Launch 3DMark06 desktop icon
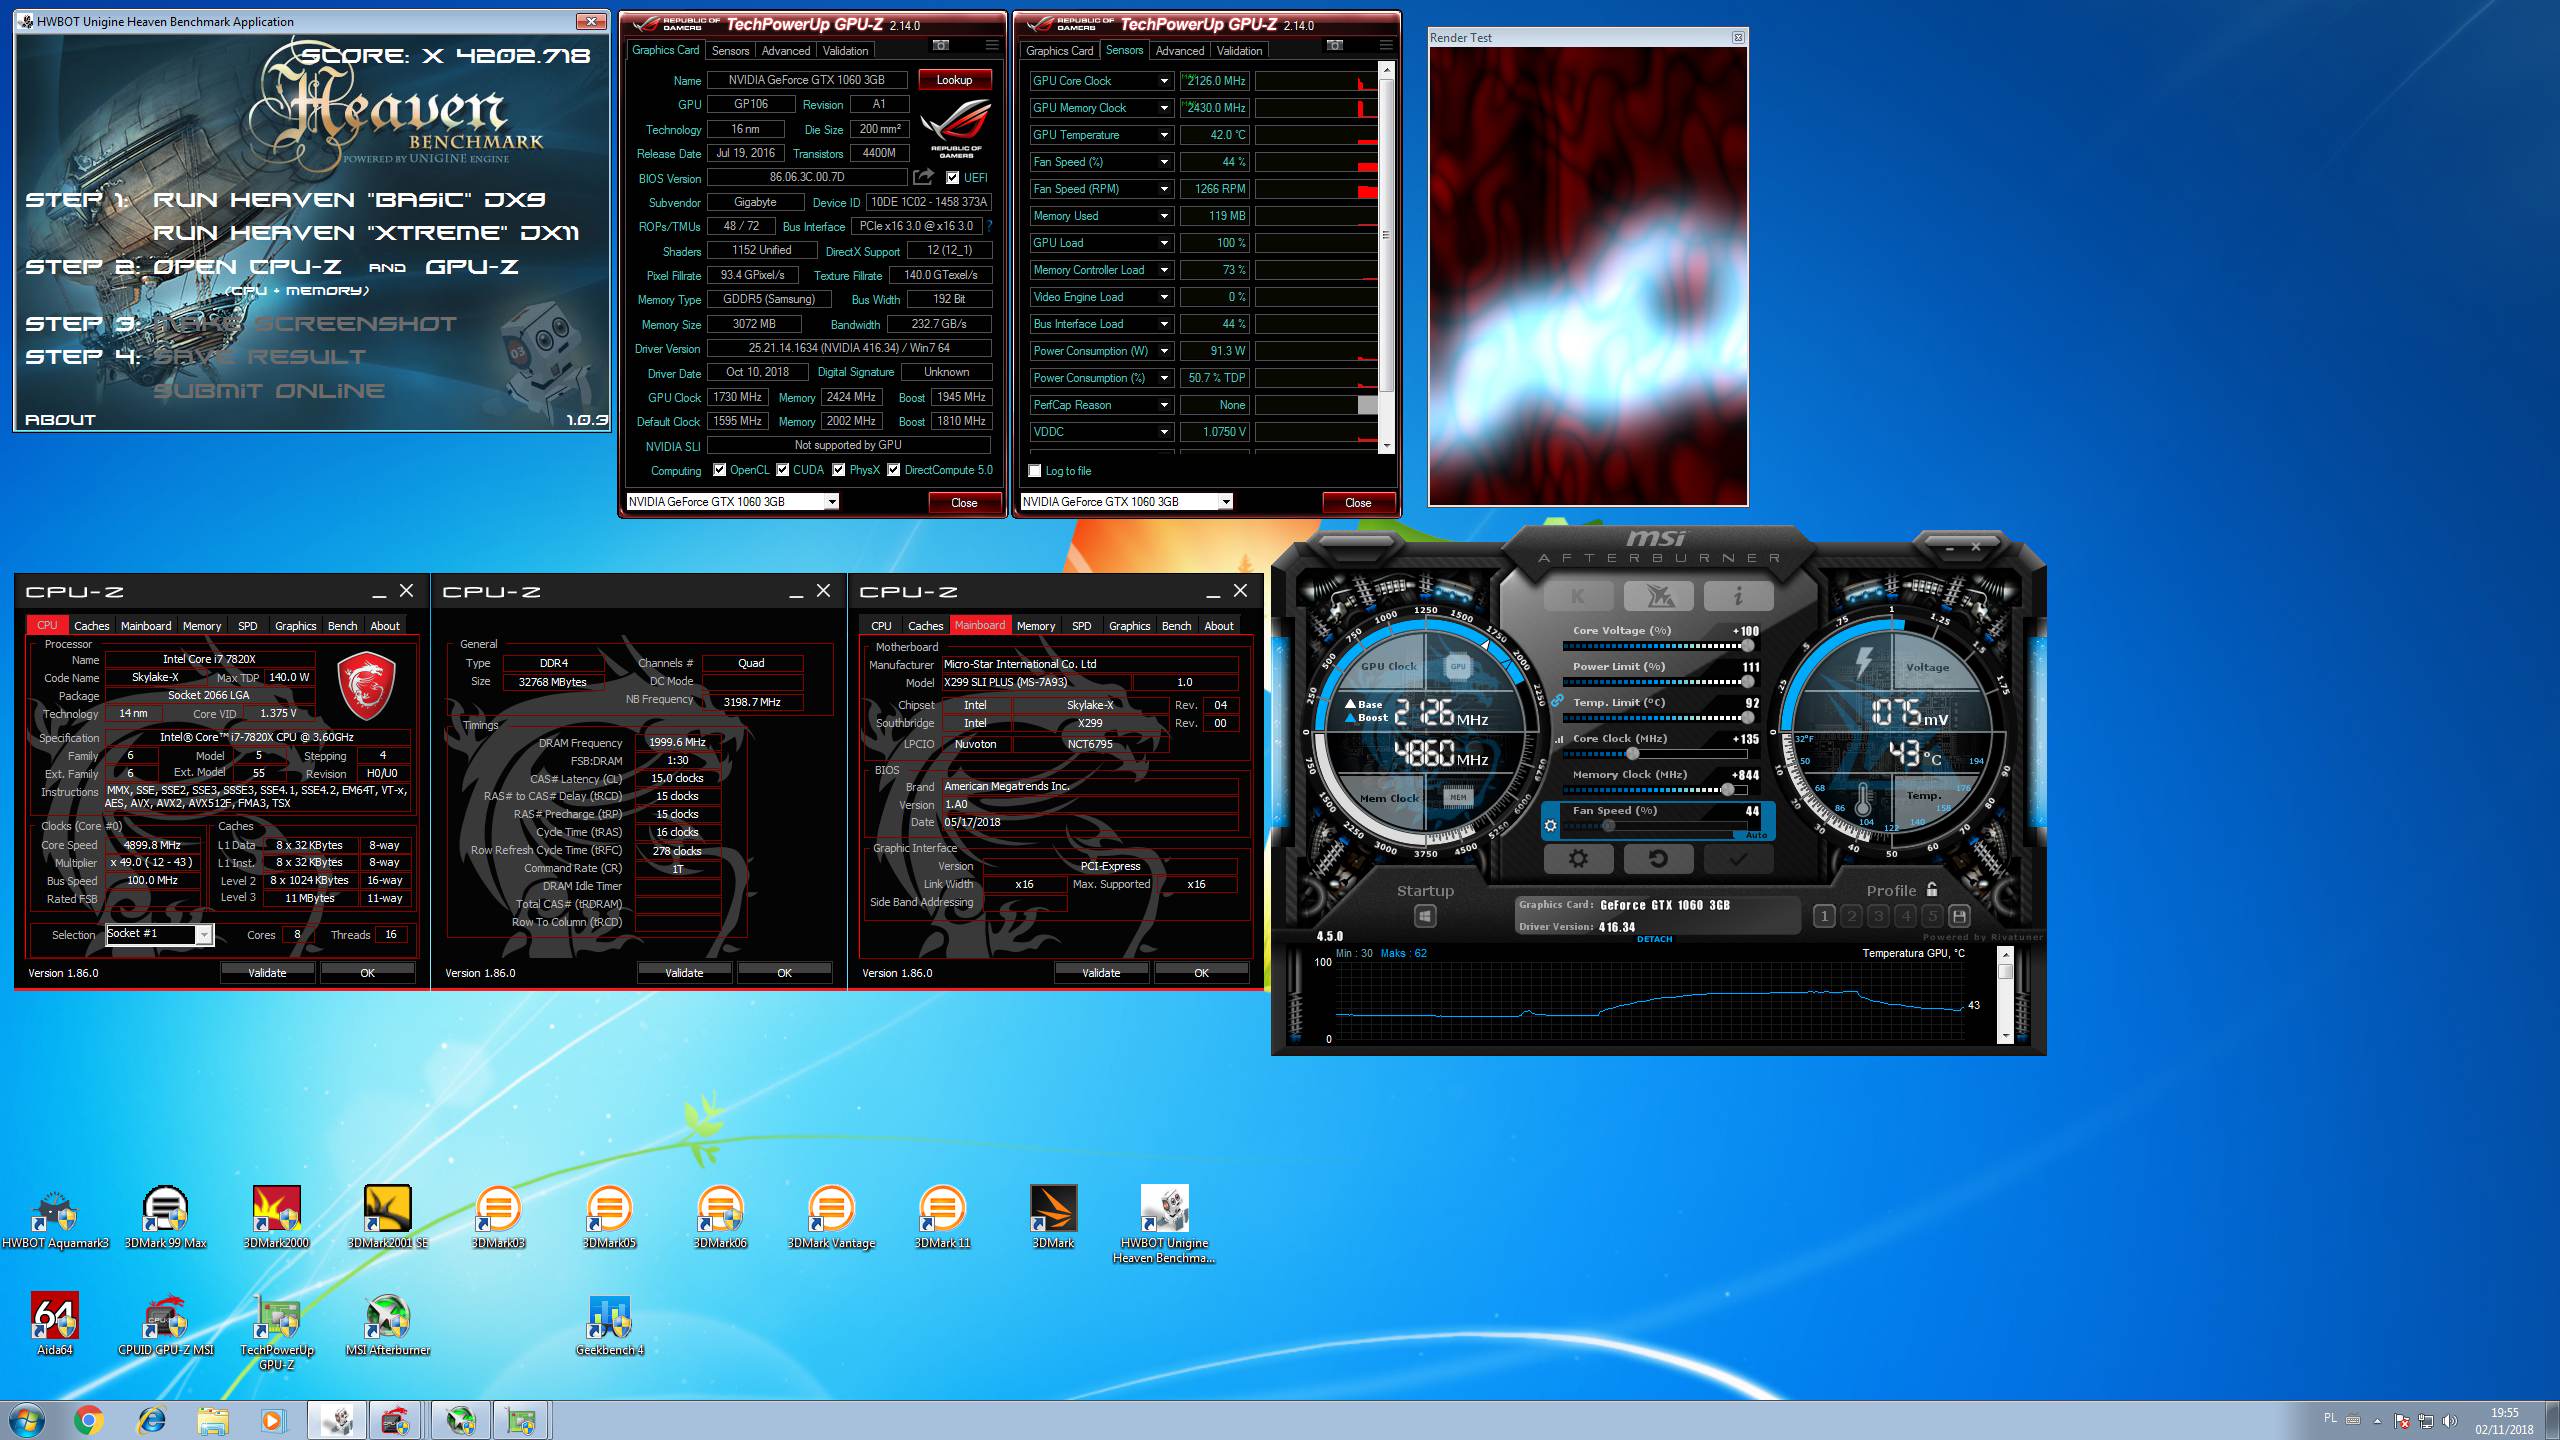2560x1440 pixels. [x=720, y=1217]
